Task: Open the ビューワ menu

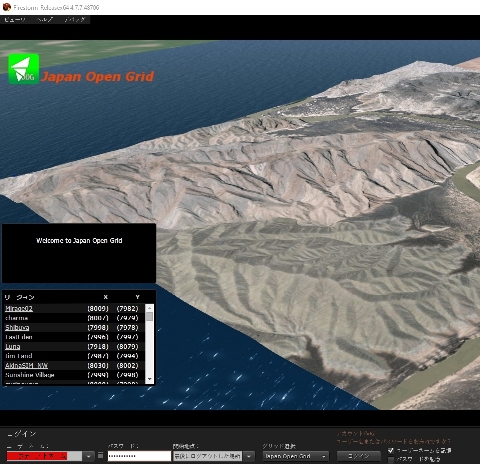Action: (x=15, y=20)
